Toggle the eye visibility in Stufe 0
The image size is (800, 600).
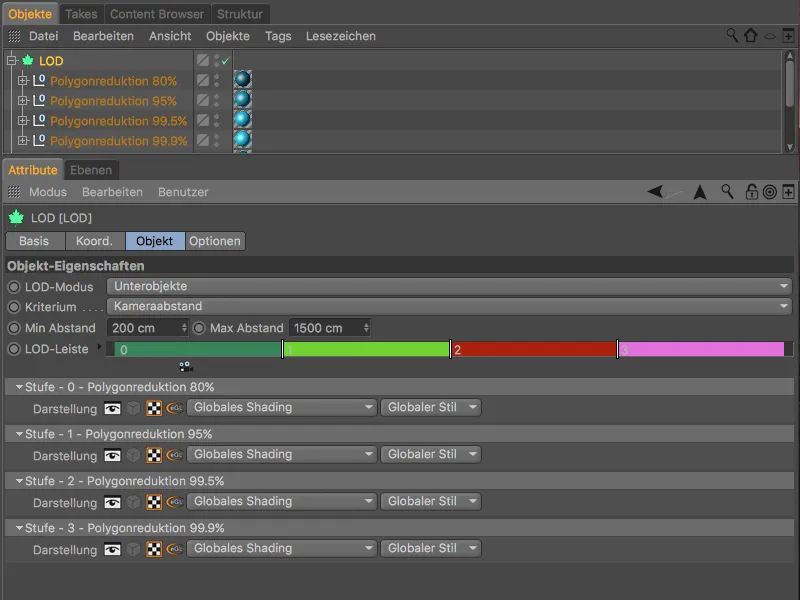click(x=112, y=408)
